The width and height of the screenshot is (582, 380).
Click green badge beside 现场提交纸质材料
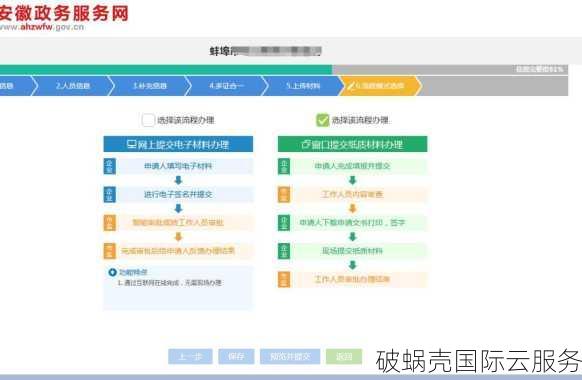coord(284,251)
